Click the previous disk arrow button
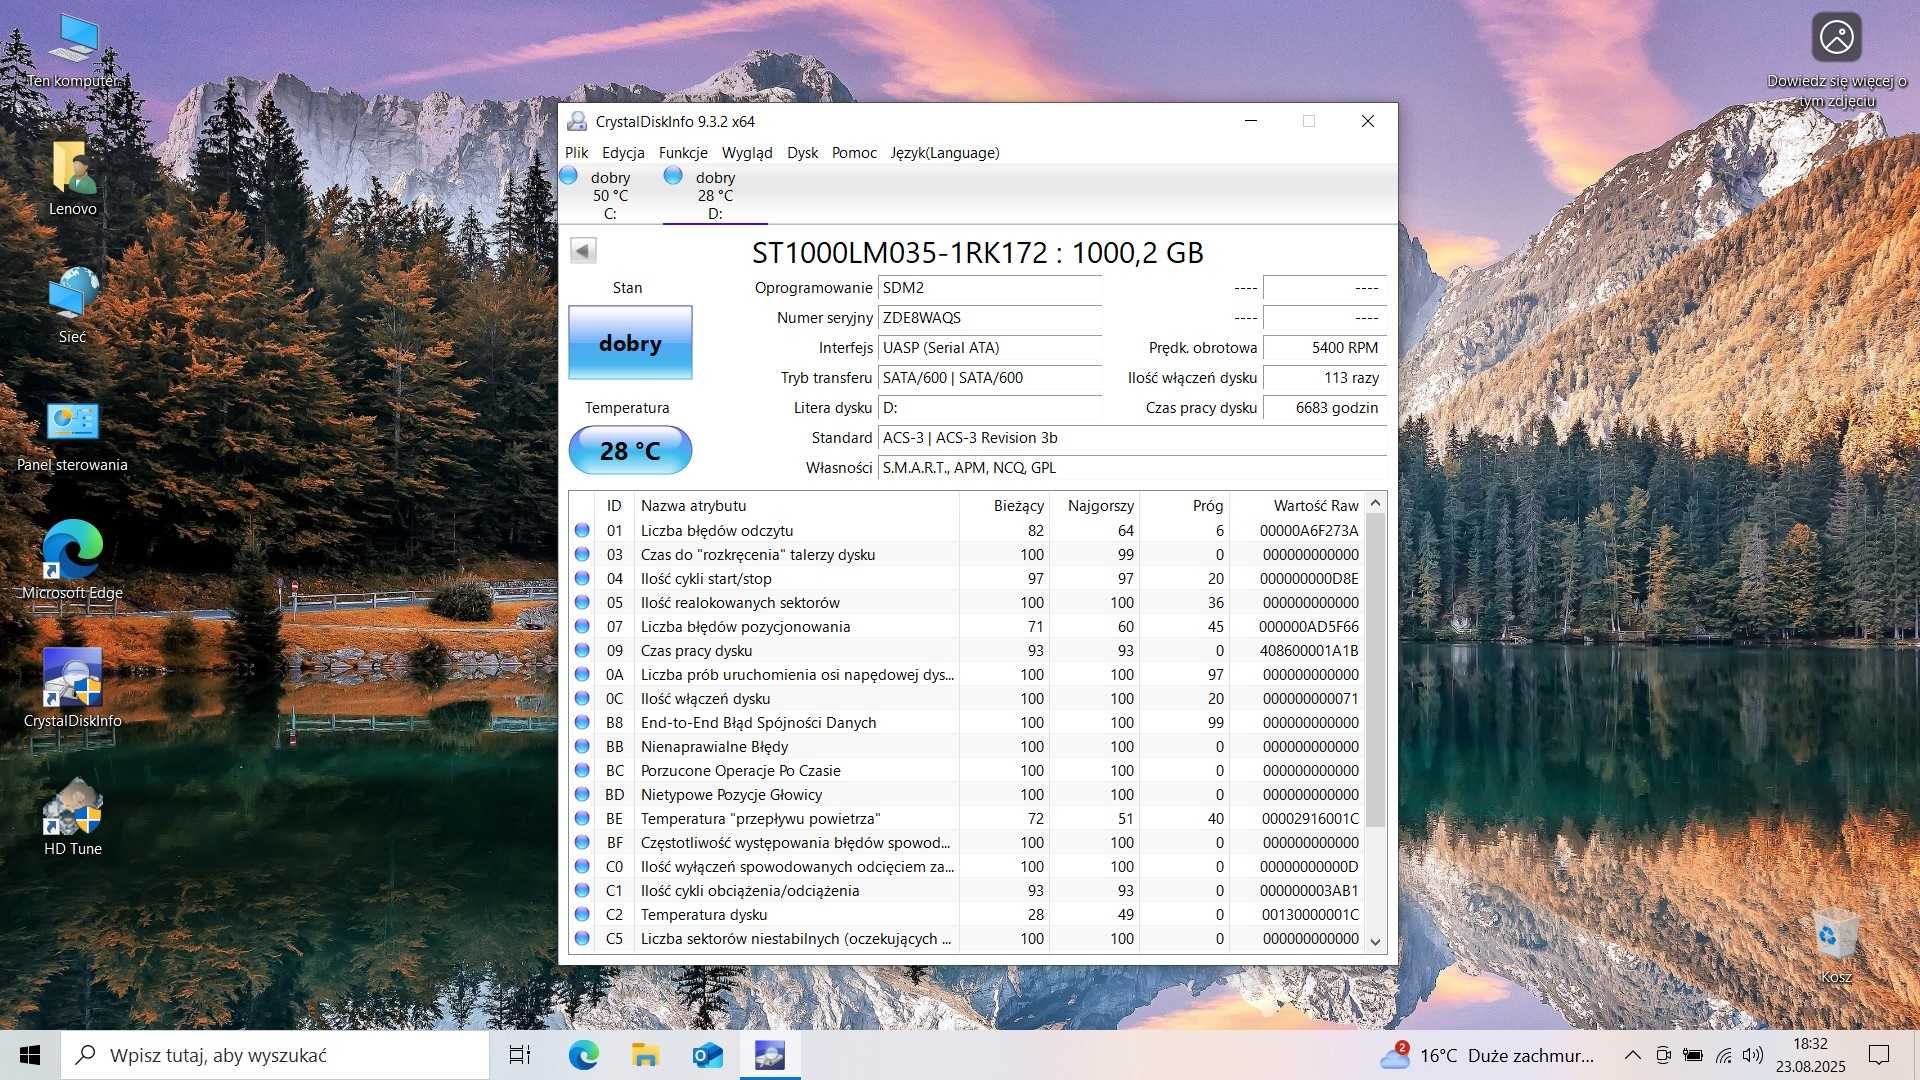 tap(583, 250)
